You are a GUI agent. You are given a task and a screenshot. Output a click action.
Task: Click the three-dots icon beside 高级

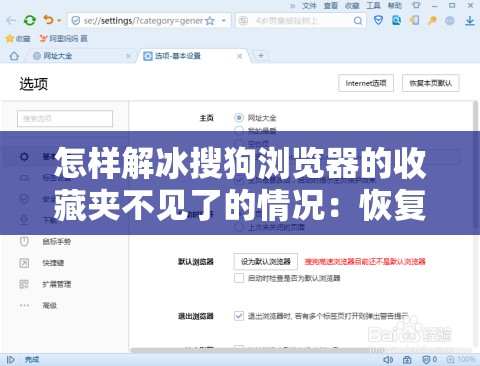click(24, 305)
